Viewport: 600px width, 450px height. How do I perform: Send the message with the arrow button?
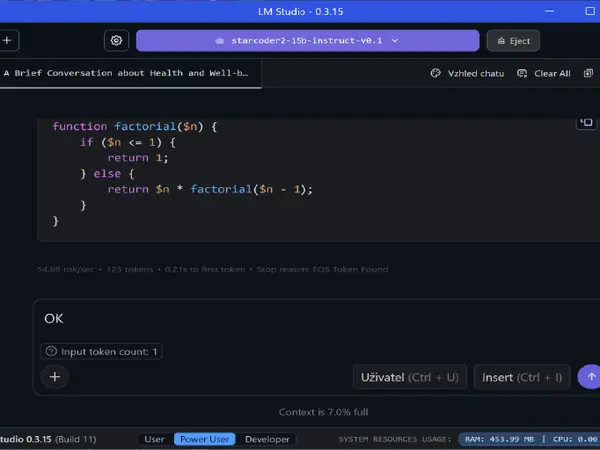[x=589, y=377]
